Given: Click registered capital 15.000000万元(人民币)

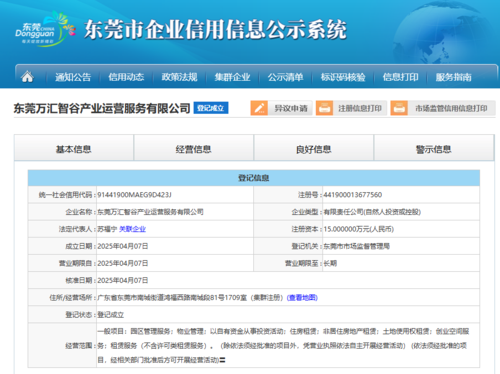Looking at the screenshot, I should pyautogui.click(x=359, y=229).
